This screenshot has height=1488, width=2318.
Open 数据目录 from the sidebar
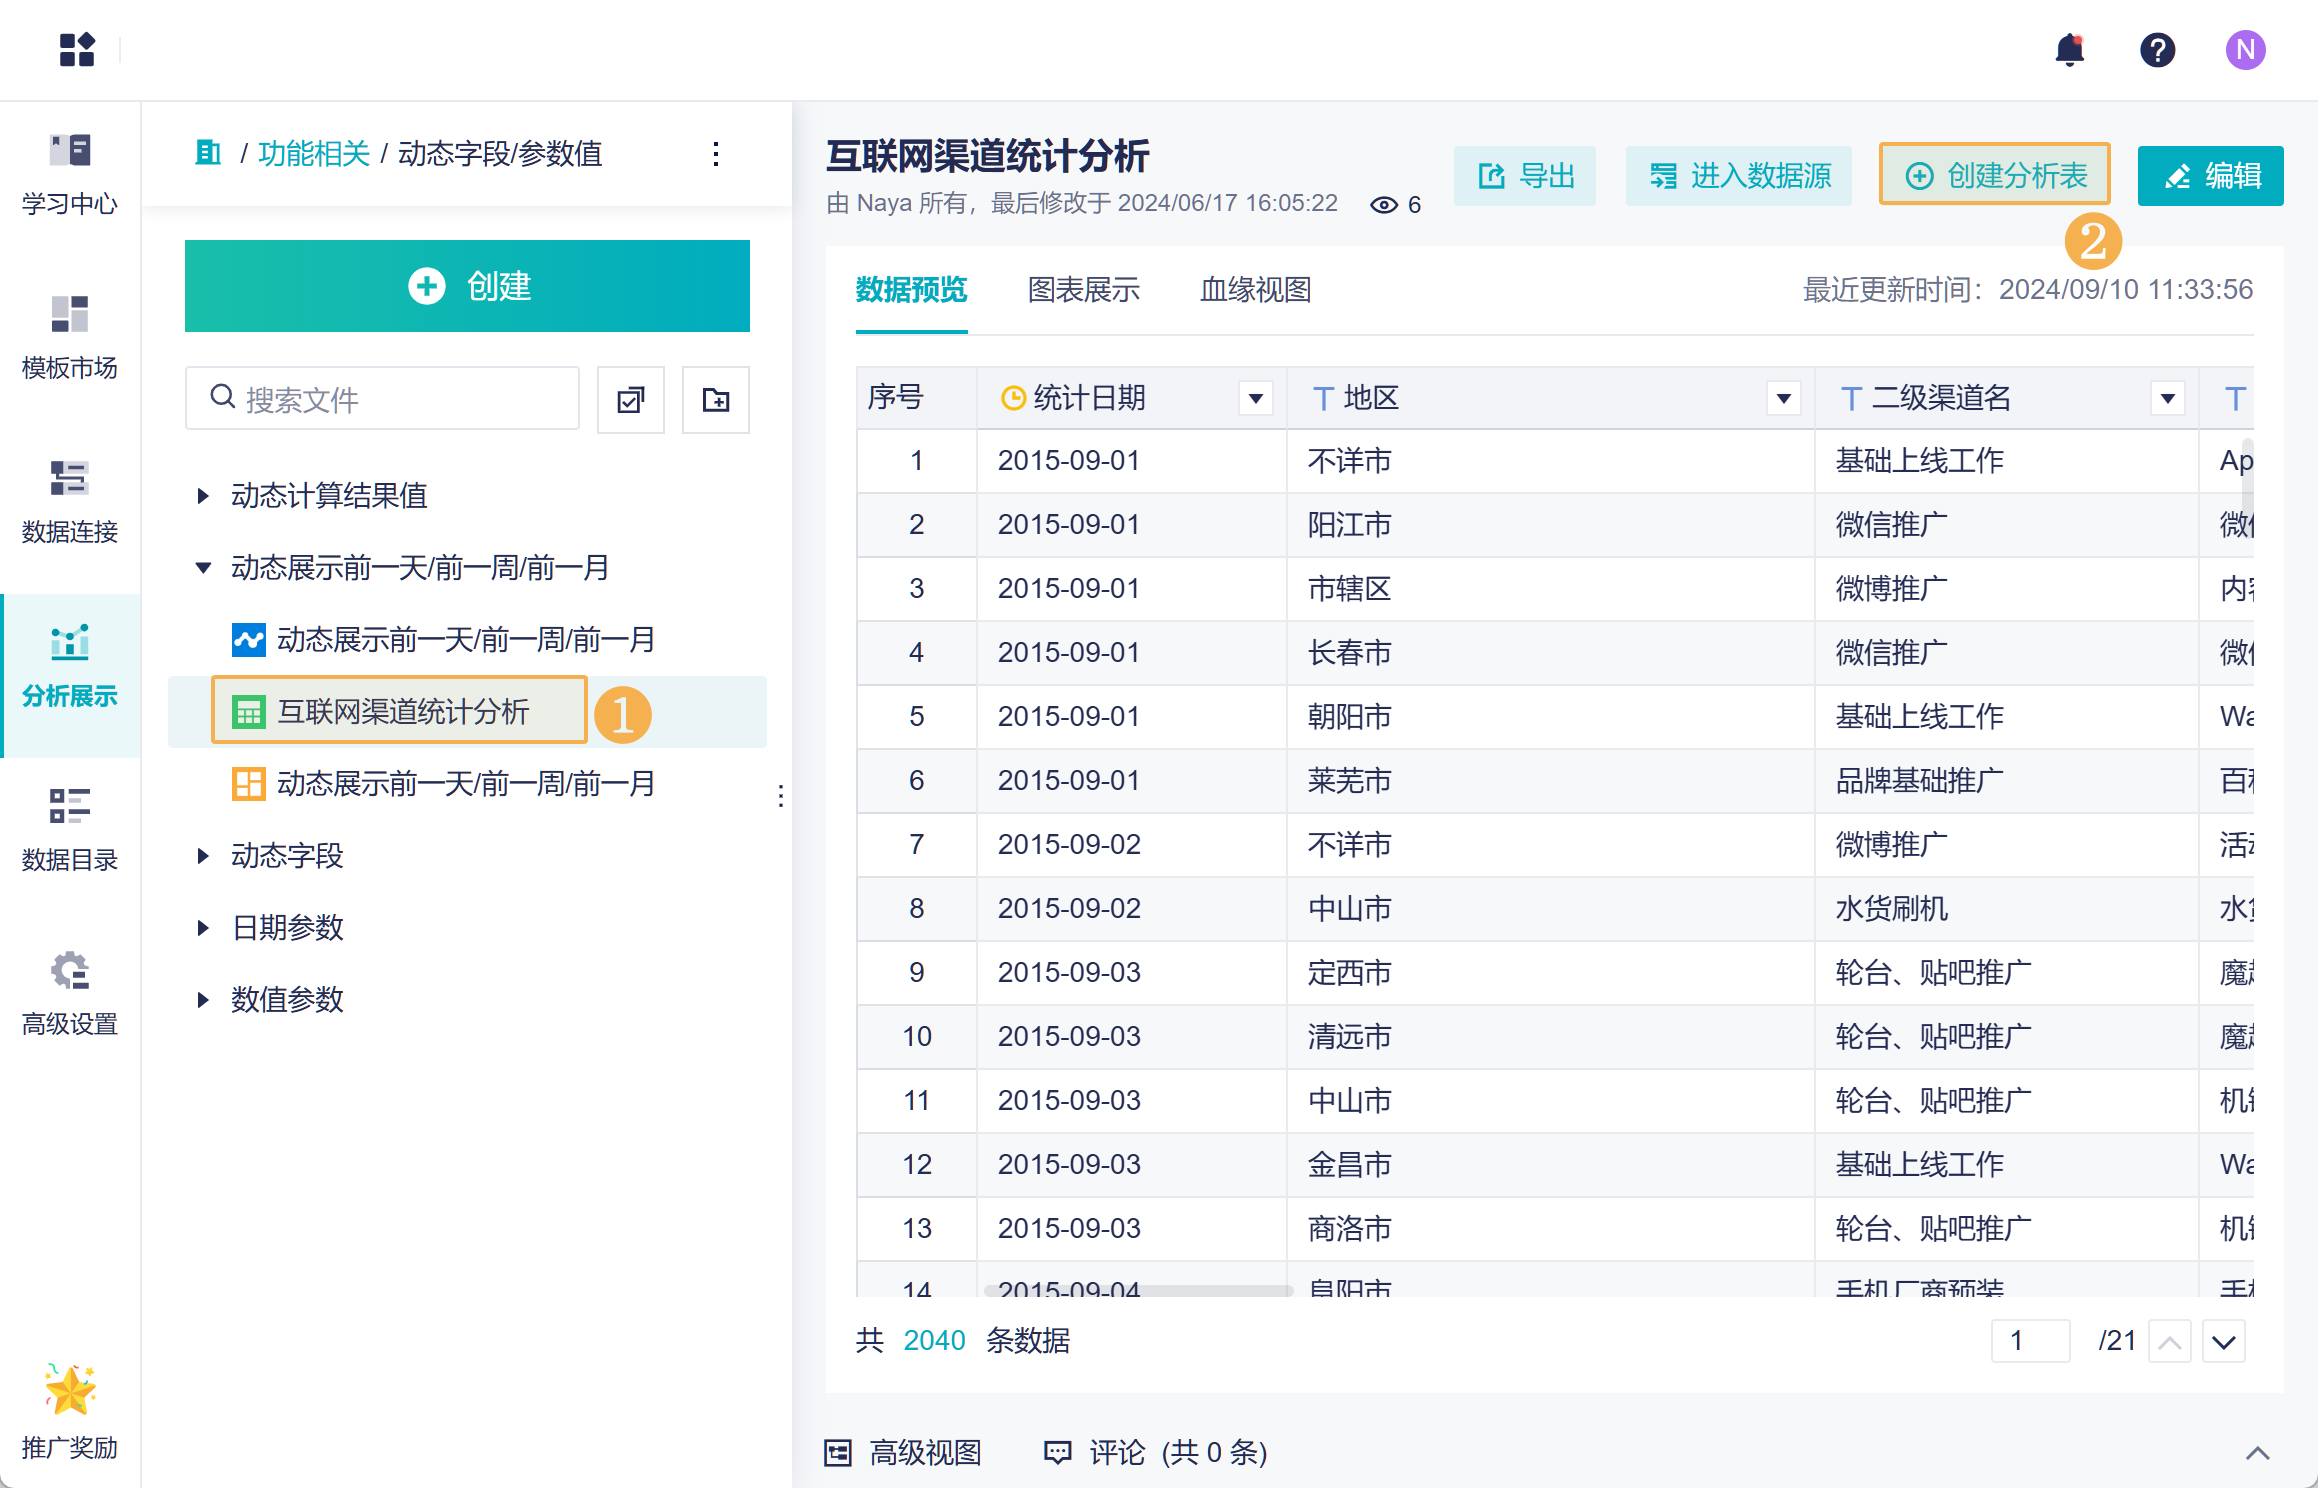point(69,829)
